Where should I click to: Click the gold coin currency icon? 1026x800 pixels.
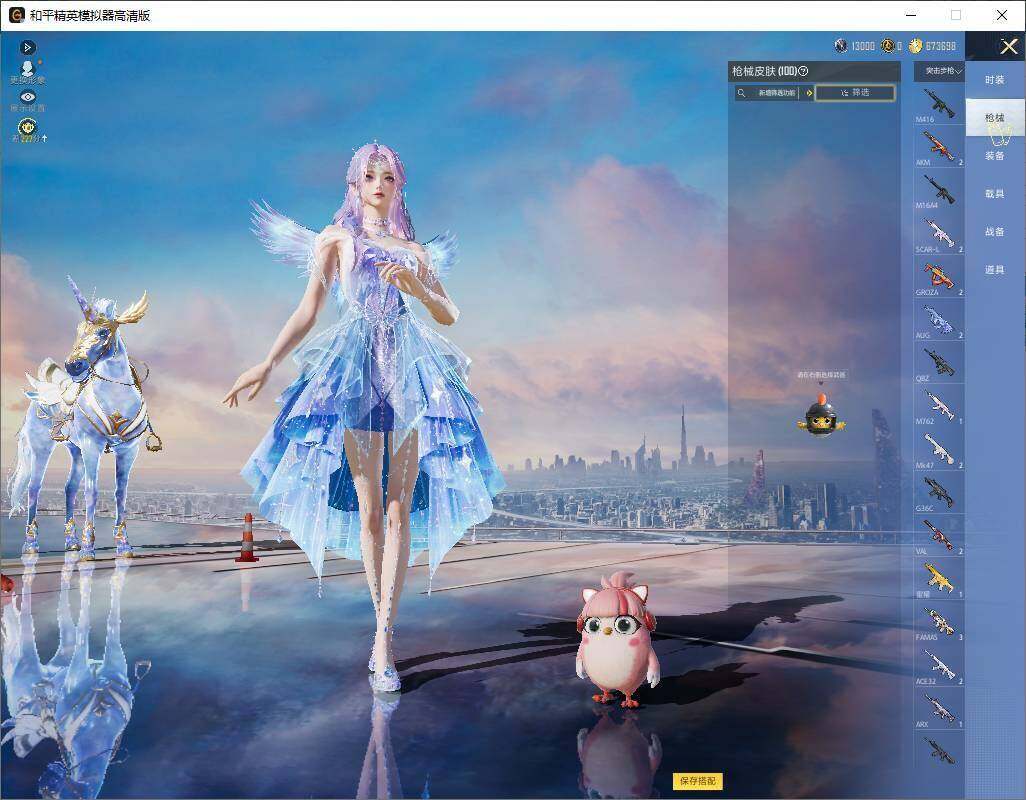915,45
